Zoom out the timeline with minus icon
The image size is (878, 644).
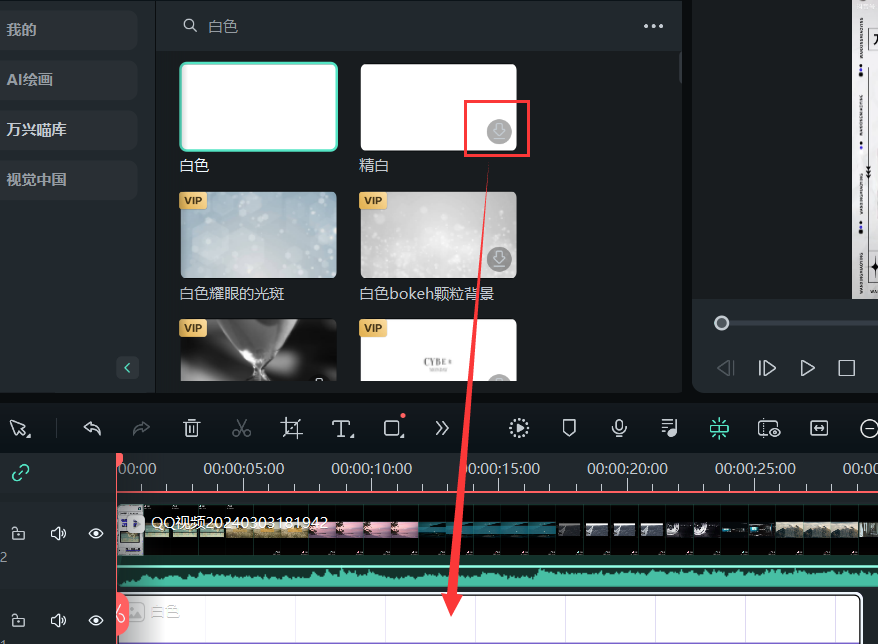[868, 428]
